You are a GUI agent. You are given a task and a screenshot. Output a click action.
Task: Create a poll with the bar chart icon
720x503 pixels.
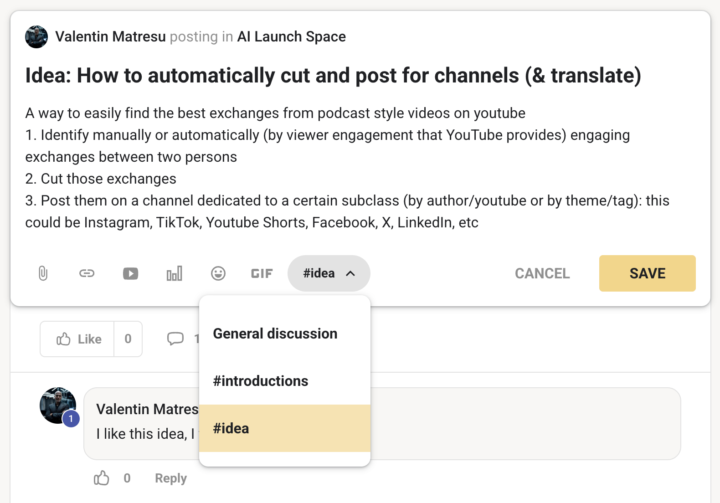[x=174, y=274]
